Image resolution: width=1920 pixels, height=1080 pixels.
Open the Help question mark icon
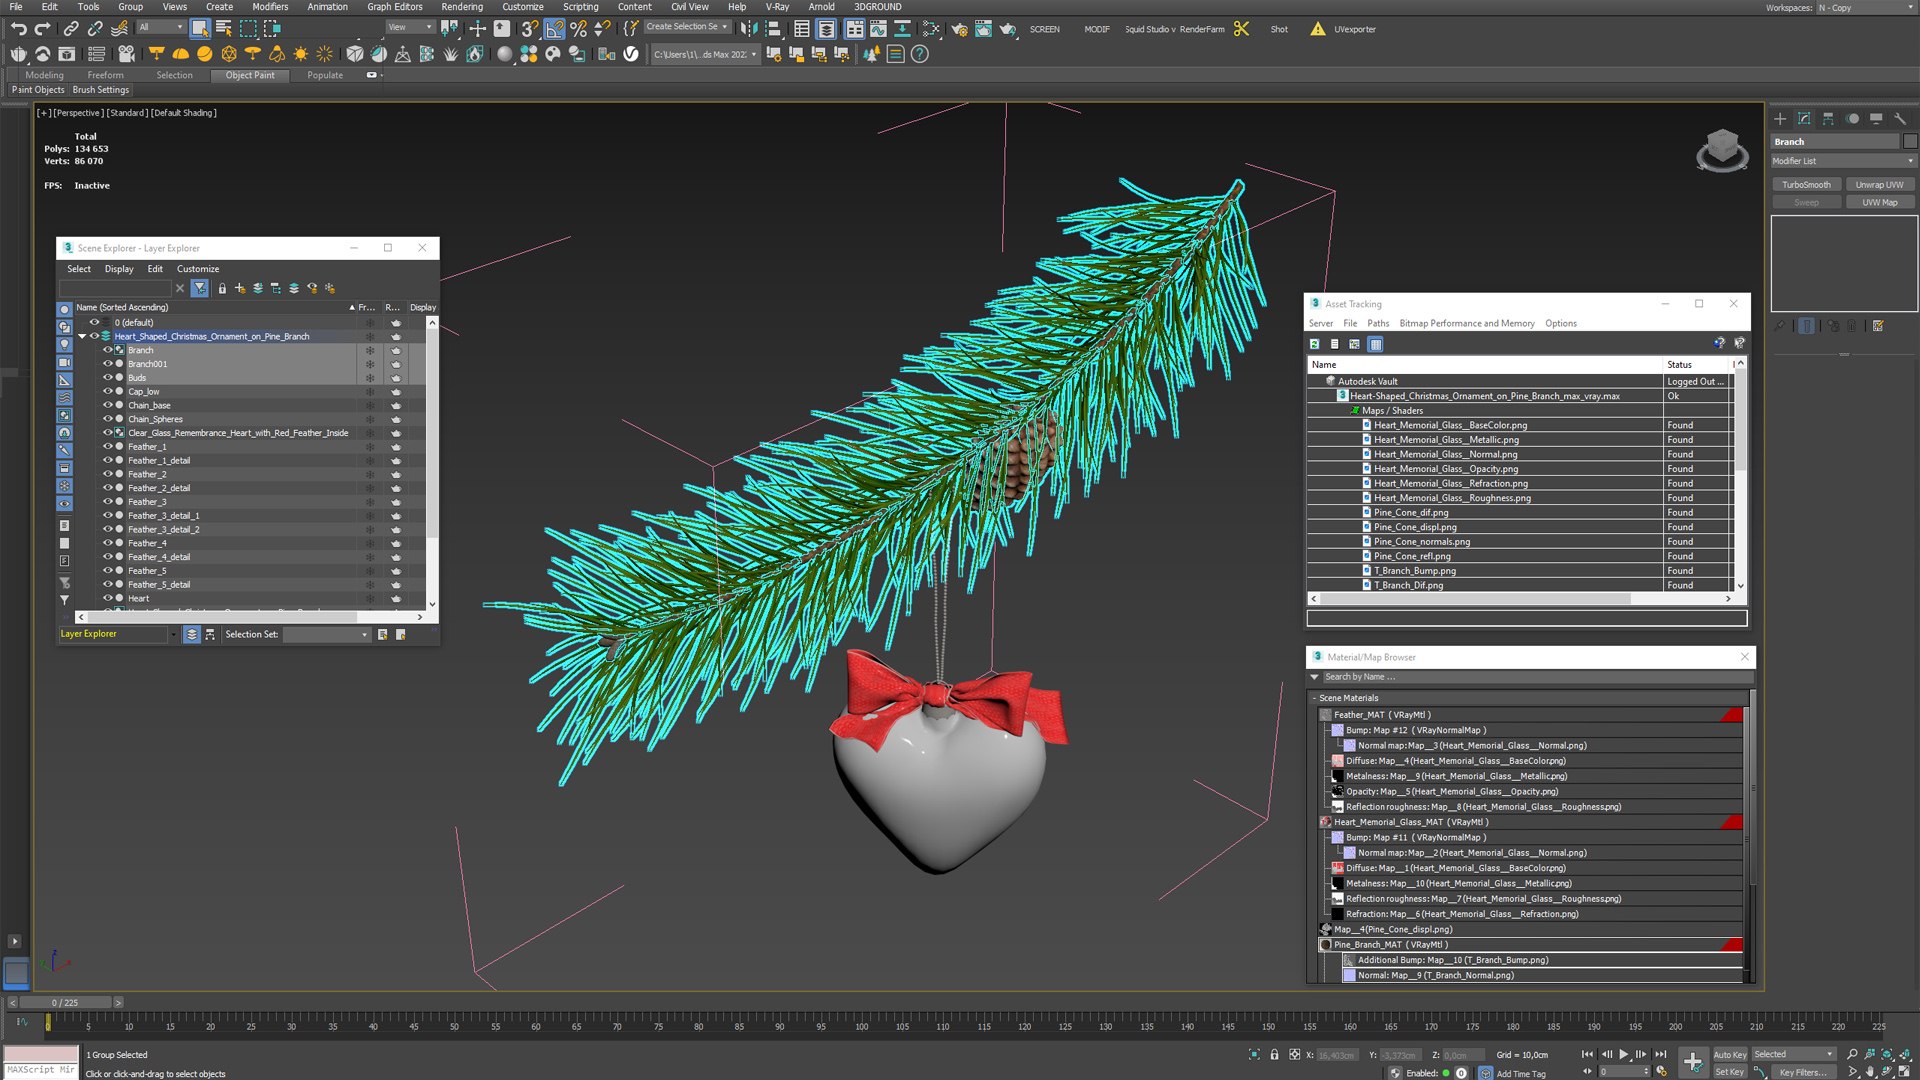(x=920, y=54)
